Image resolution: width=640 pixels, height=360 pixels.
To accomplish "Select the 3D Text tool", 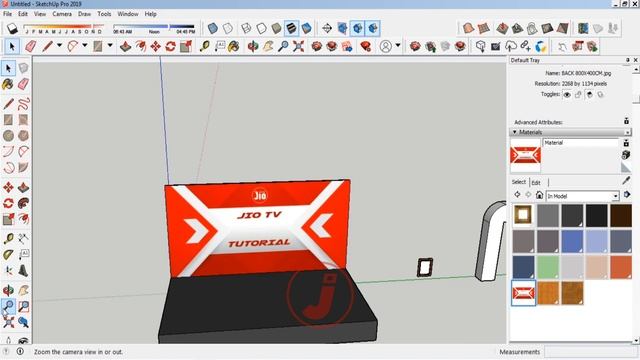I will [x=23, y=271].
